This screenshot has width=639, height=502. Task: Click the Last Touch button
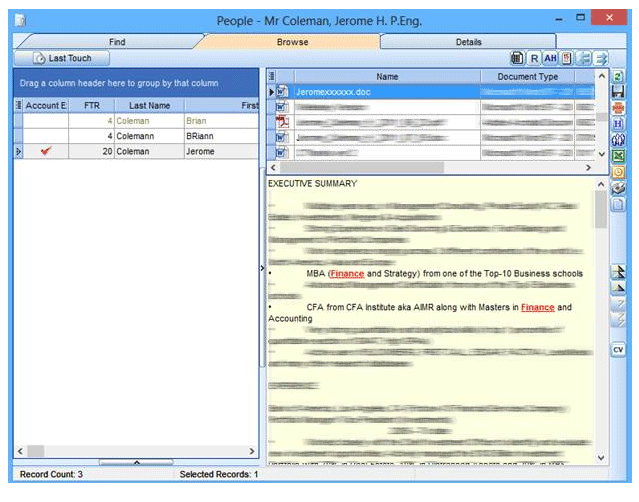62,58
